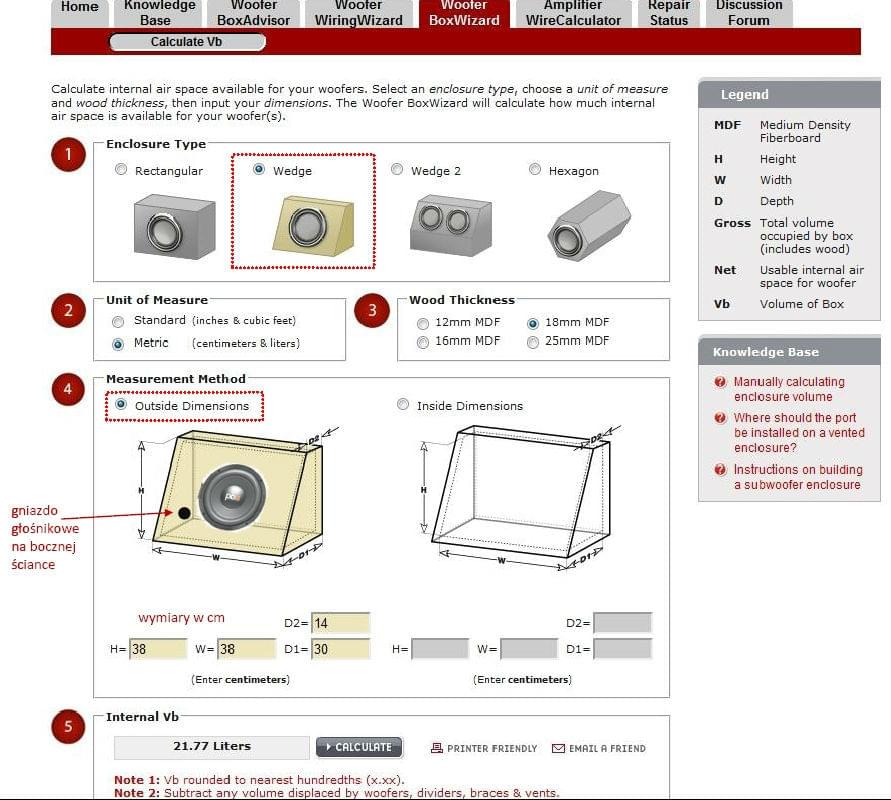
Task: Select 25mm MDF wood thickness
Action: click(x=532, y=342)
